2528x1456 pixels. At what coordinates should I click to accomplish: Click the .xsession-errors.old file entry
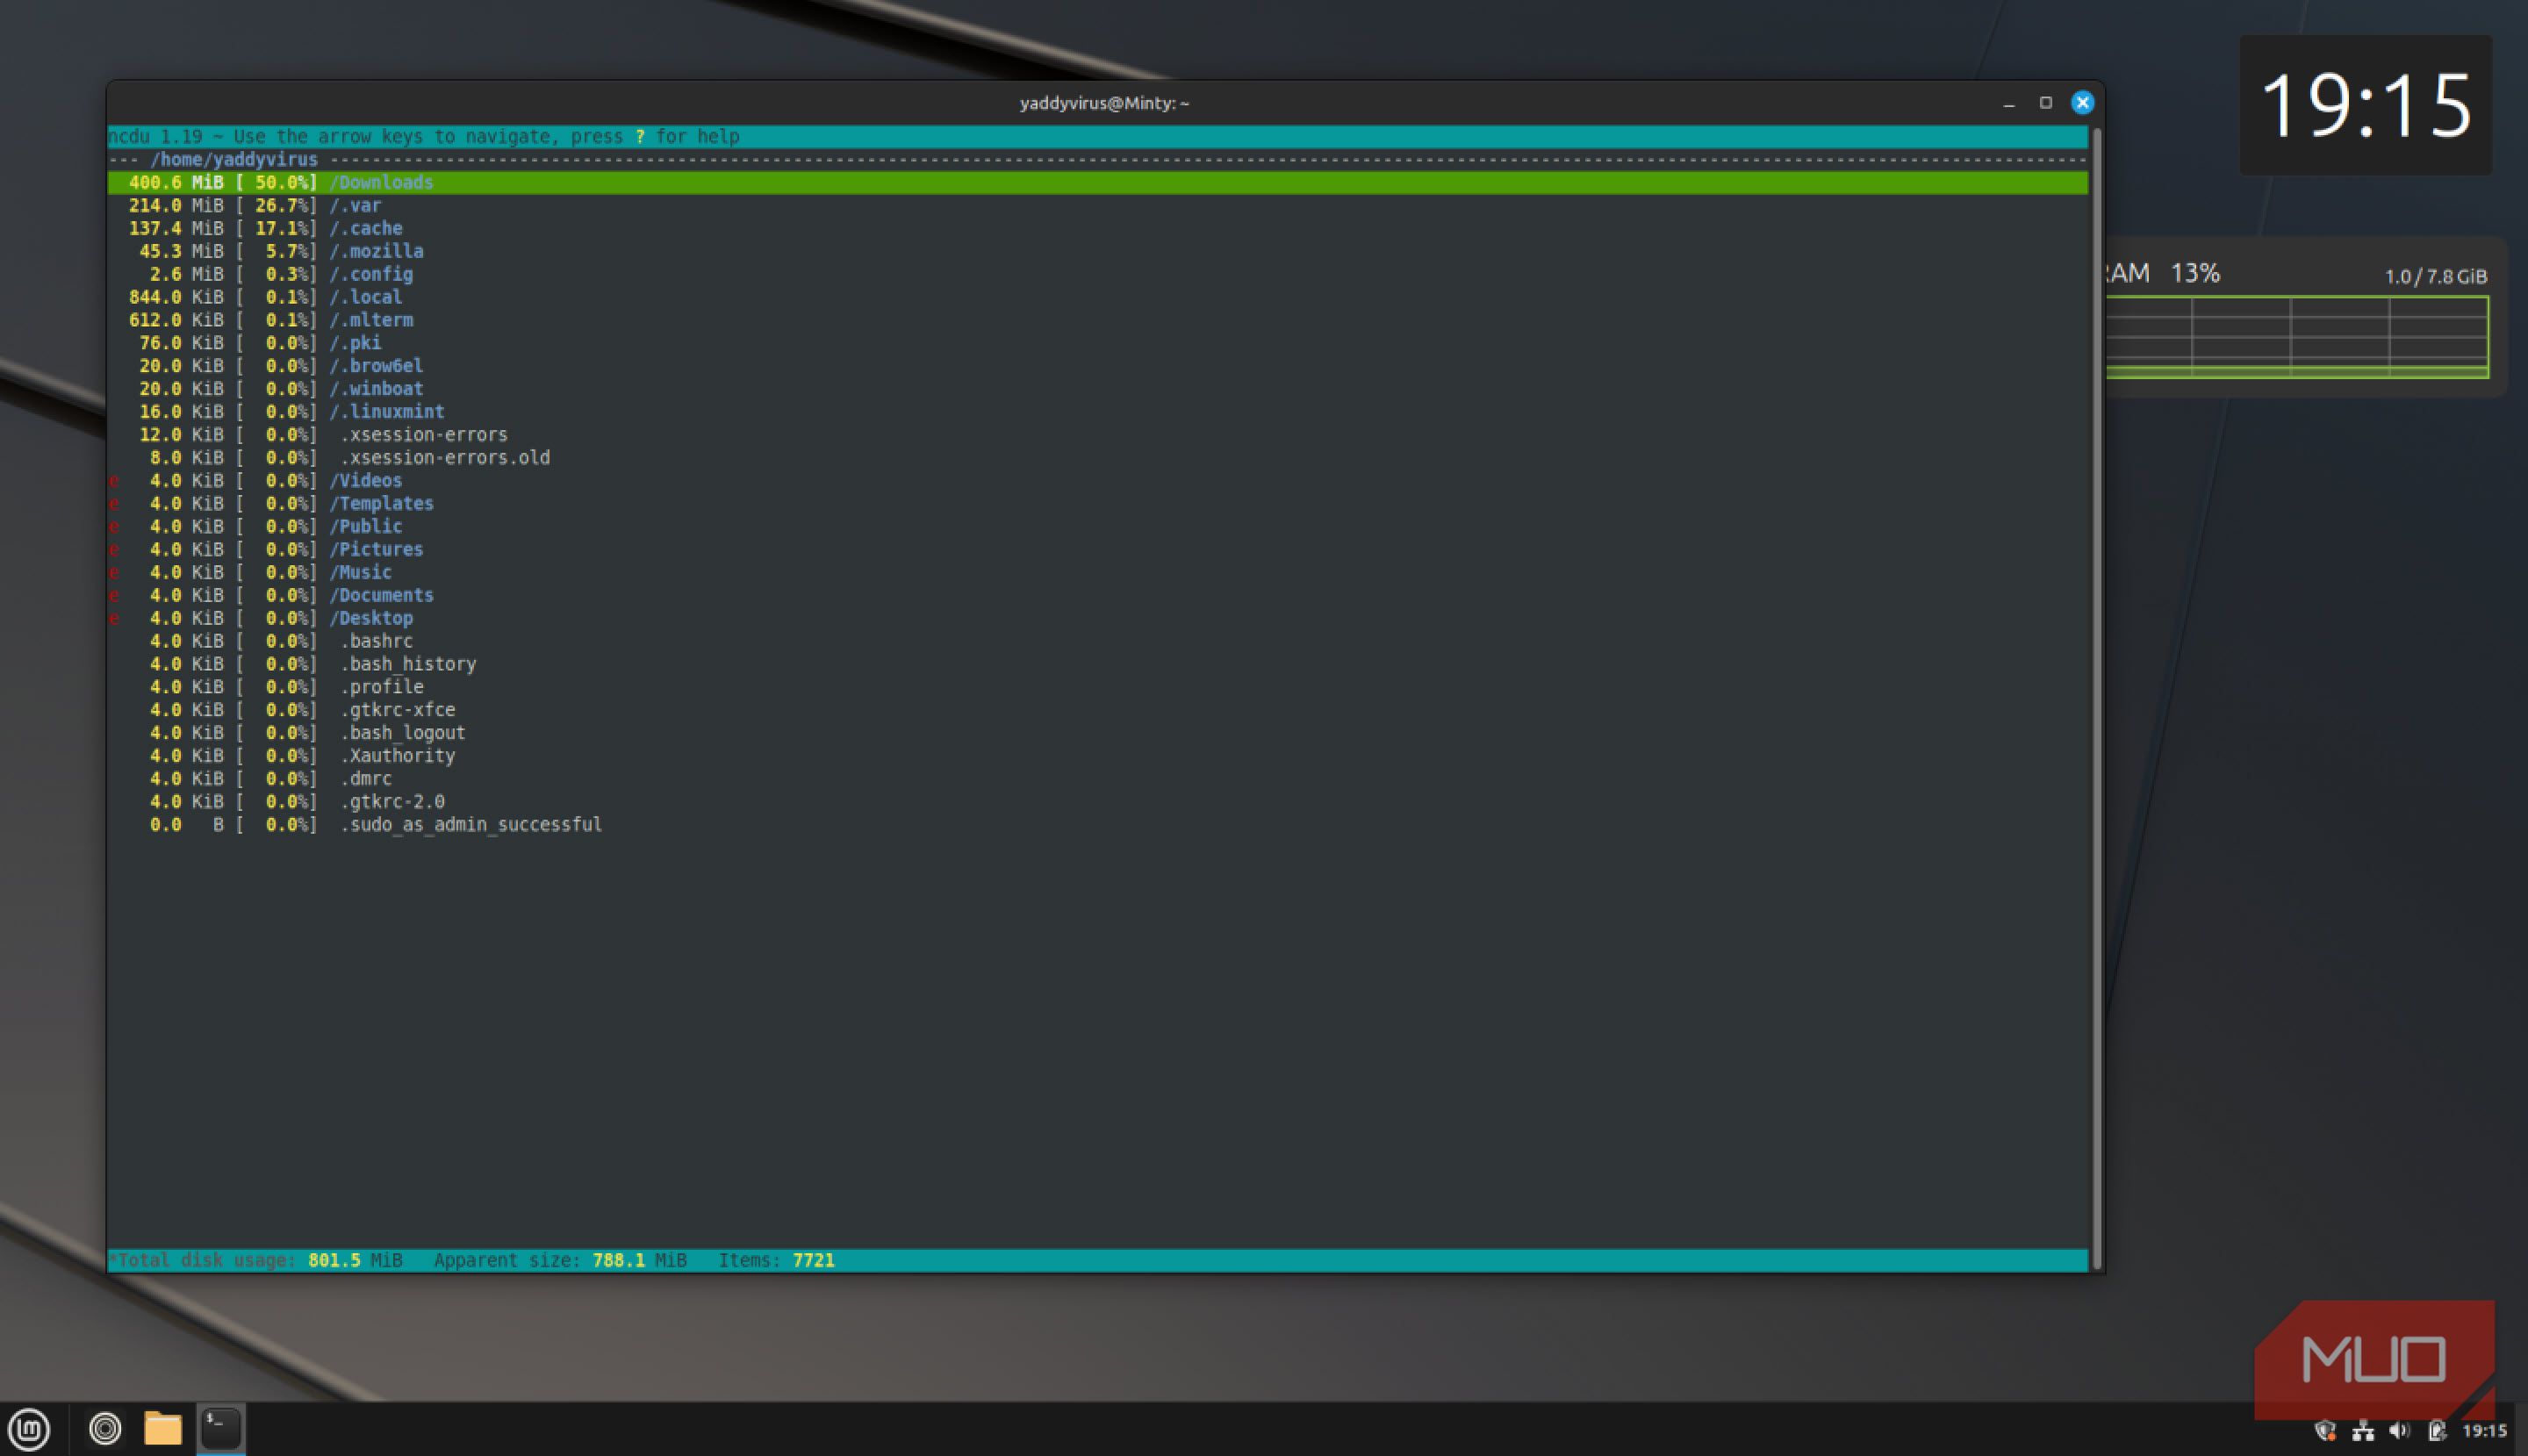click(445, 458)
